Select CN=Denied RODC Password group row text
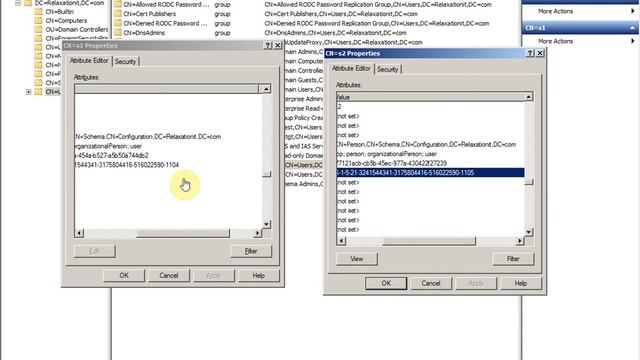 tap(165, 23)
